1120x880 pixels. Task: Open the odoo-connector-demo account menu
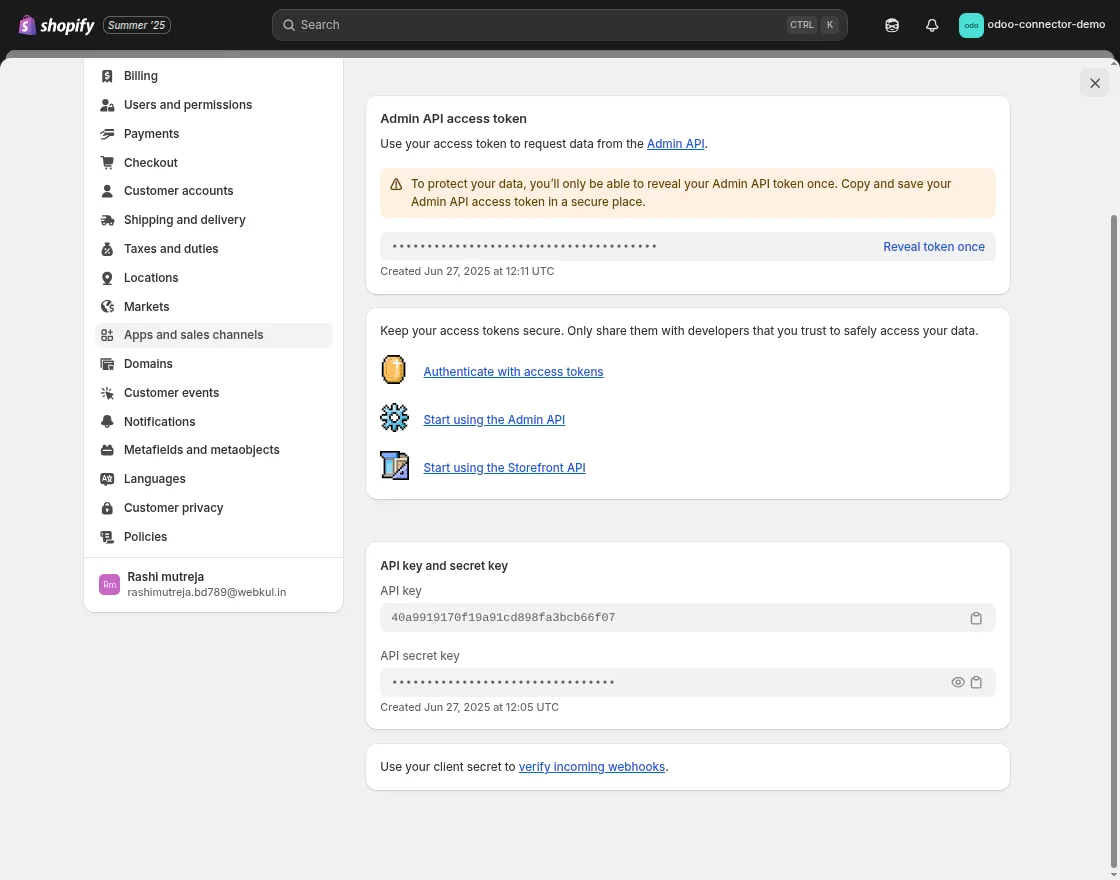(1032, 24)
